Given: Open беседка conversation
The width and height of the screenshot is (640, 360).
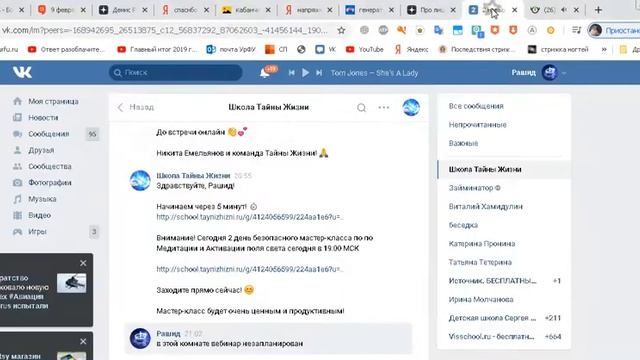Looking at the screenshot, I should pos(504,225).
